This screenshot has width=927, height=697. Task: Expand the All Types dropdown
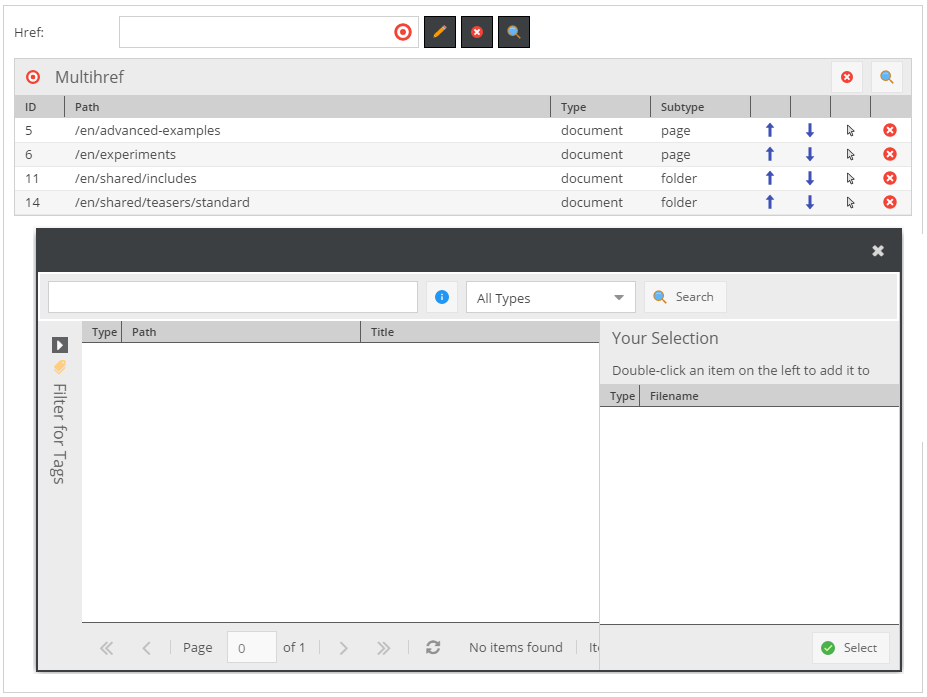[x=550, y=298]
